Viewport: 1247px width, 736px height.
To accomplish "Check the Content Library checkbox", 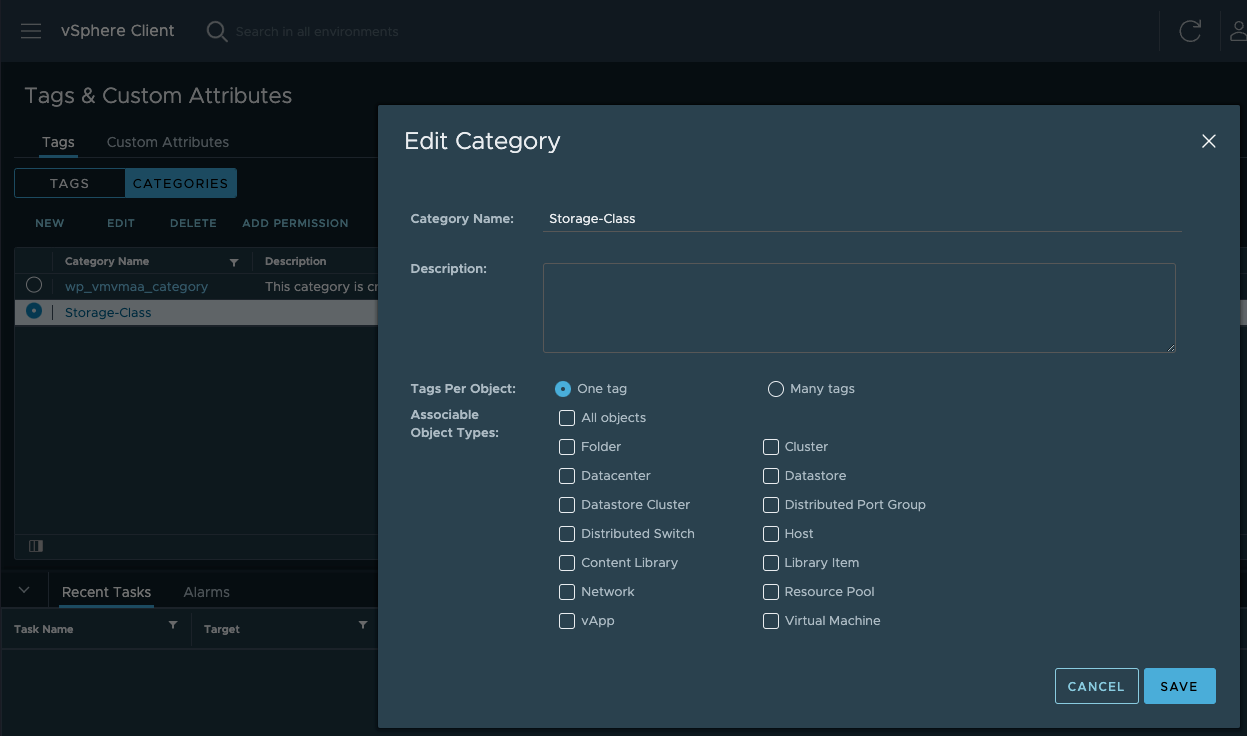I will pos(567,563).
